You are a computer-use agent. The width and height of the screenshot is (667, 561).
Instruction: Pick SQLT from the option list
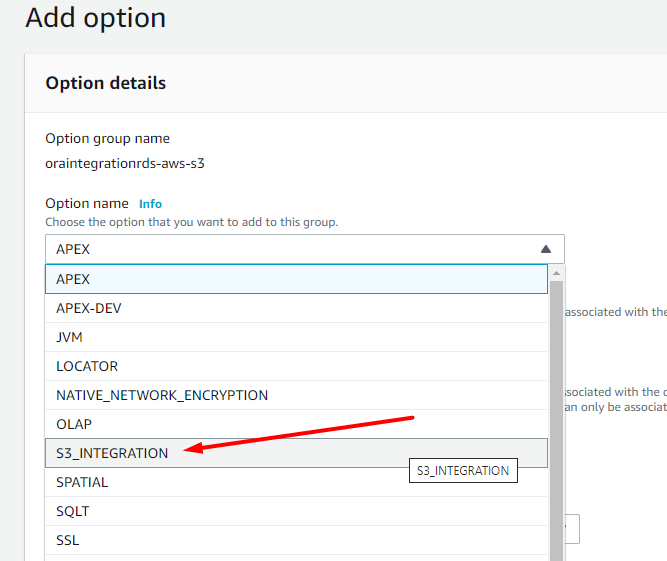[296, 511]
